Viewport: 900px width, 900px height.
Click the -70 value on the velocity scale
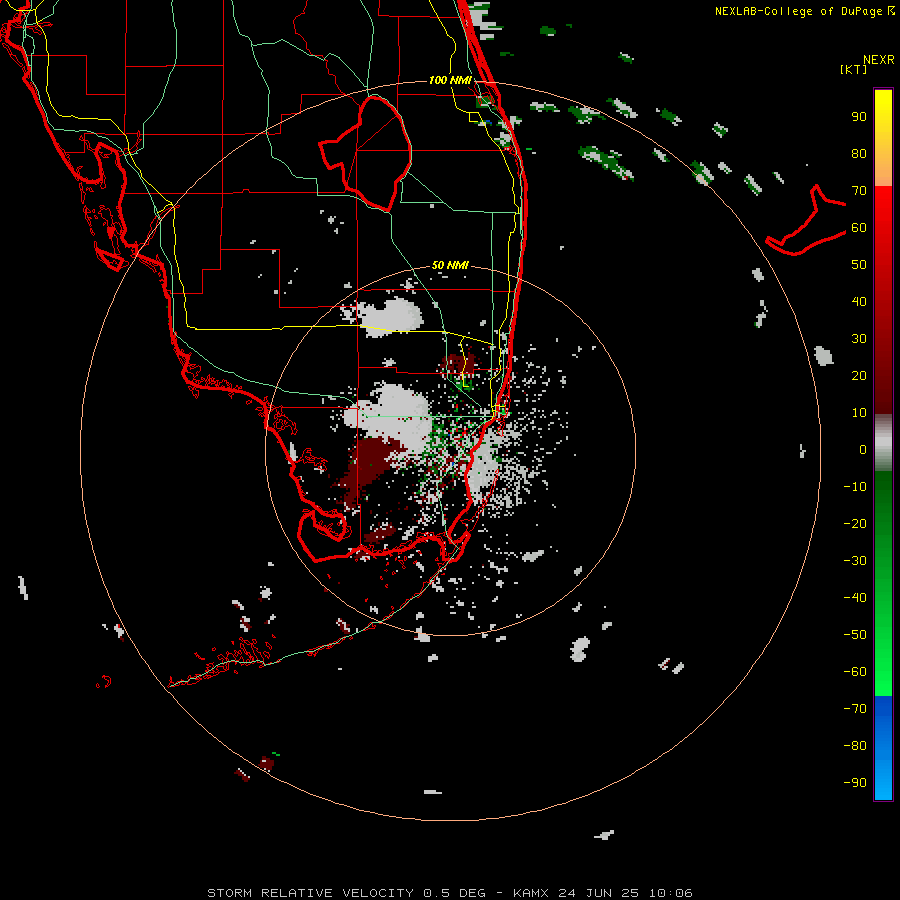tap(855, 709)
